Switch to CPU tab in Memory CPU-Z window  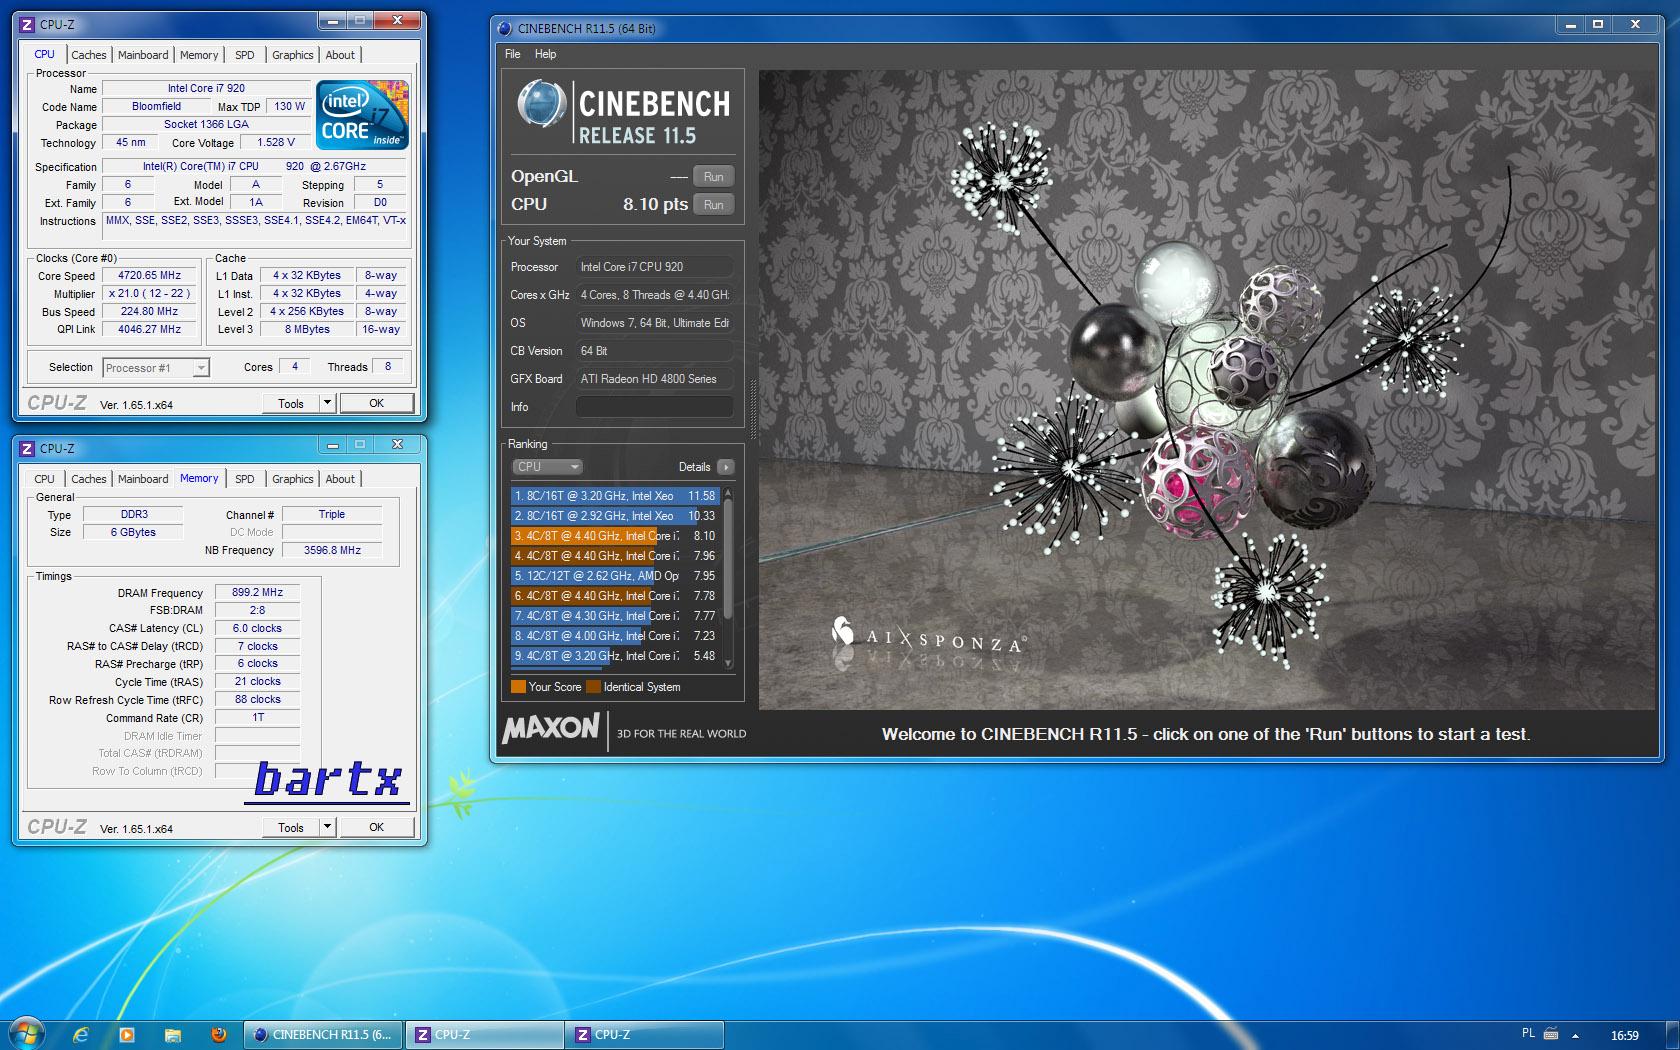(44, 479)
